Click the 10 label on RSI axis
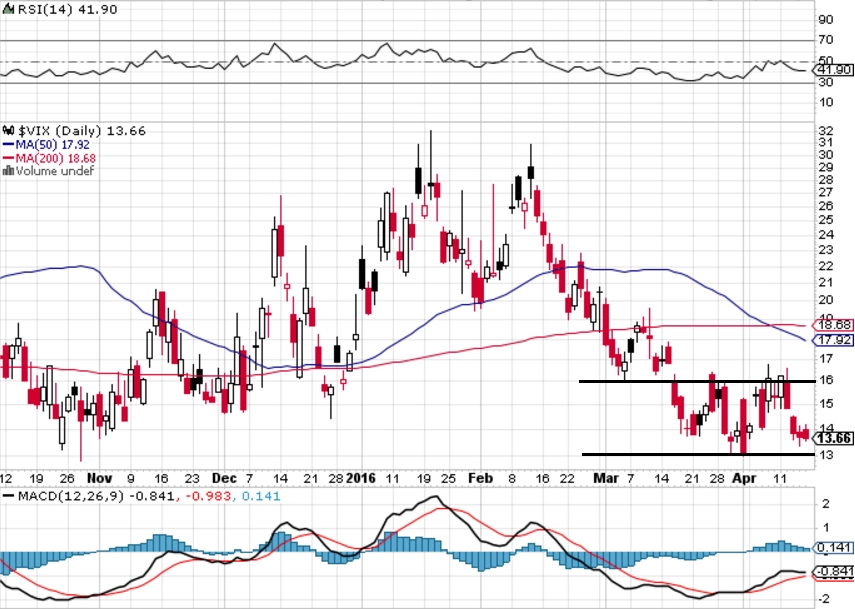Viewport: 855px width, 609px height. point(826,102)
